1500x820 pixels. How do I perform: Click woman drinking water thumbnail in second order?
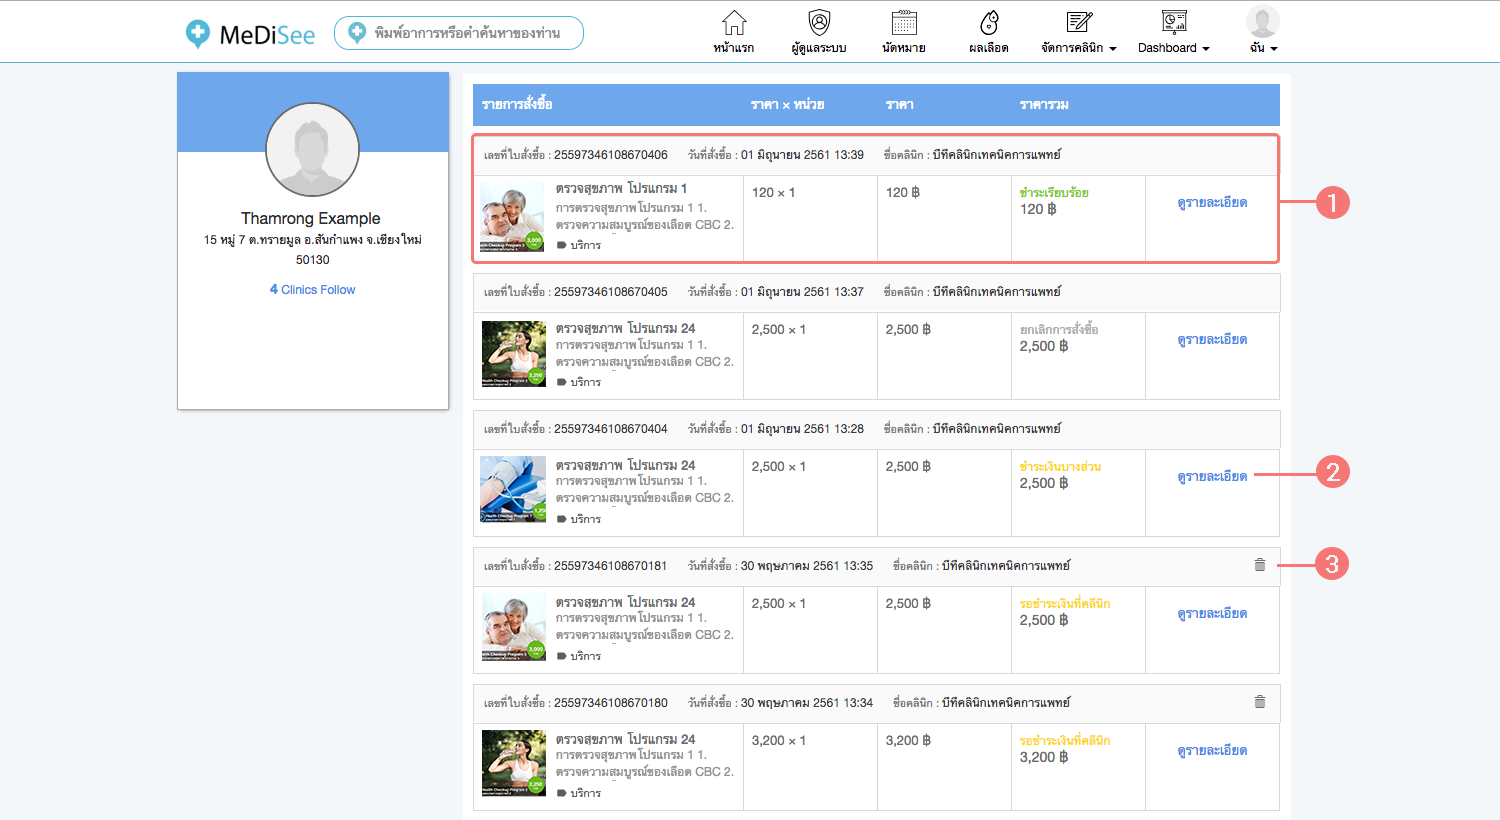pos(513,353)
